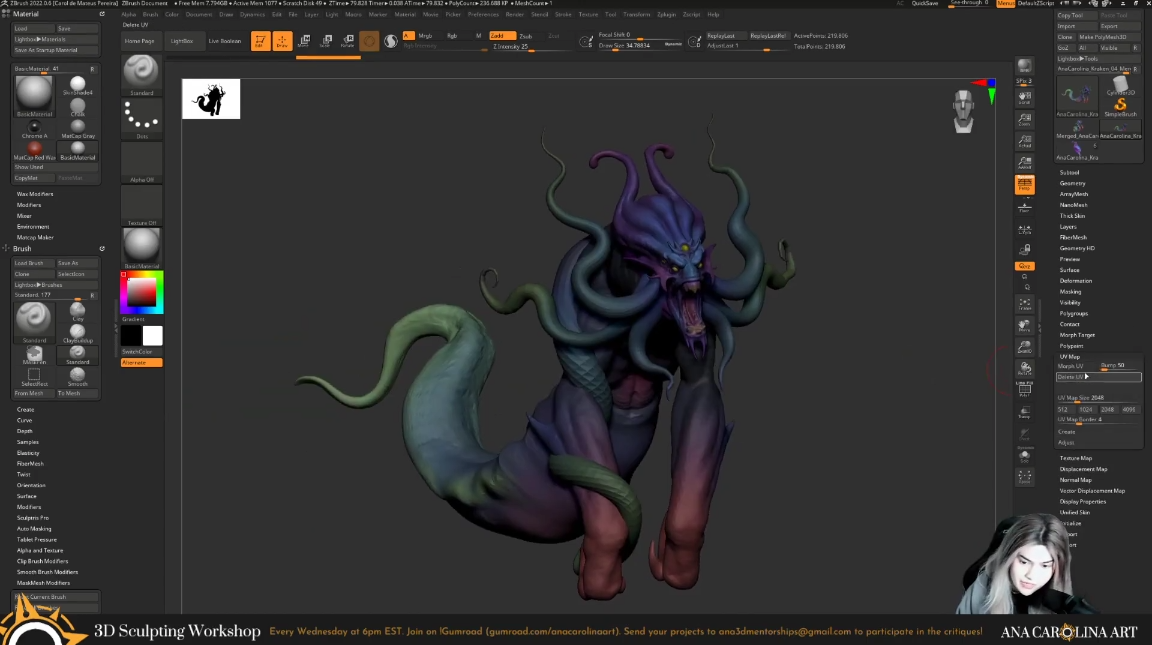Toggle the Floor grid button
The width and height of the screenshot is (1152, 645).
coord(1024,206)
